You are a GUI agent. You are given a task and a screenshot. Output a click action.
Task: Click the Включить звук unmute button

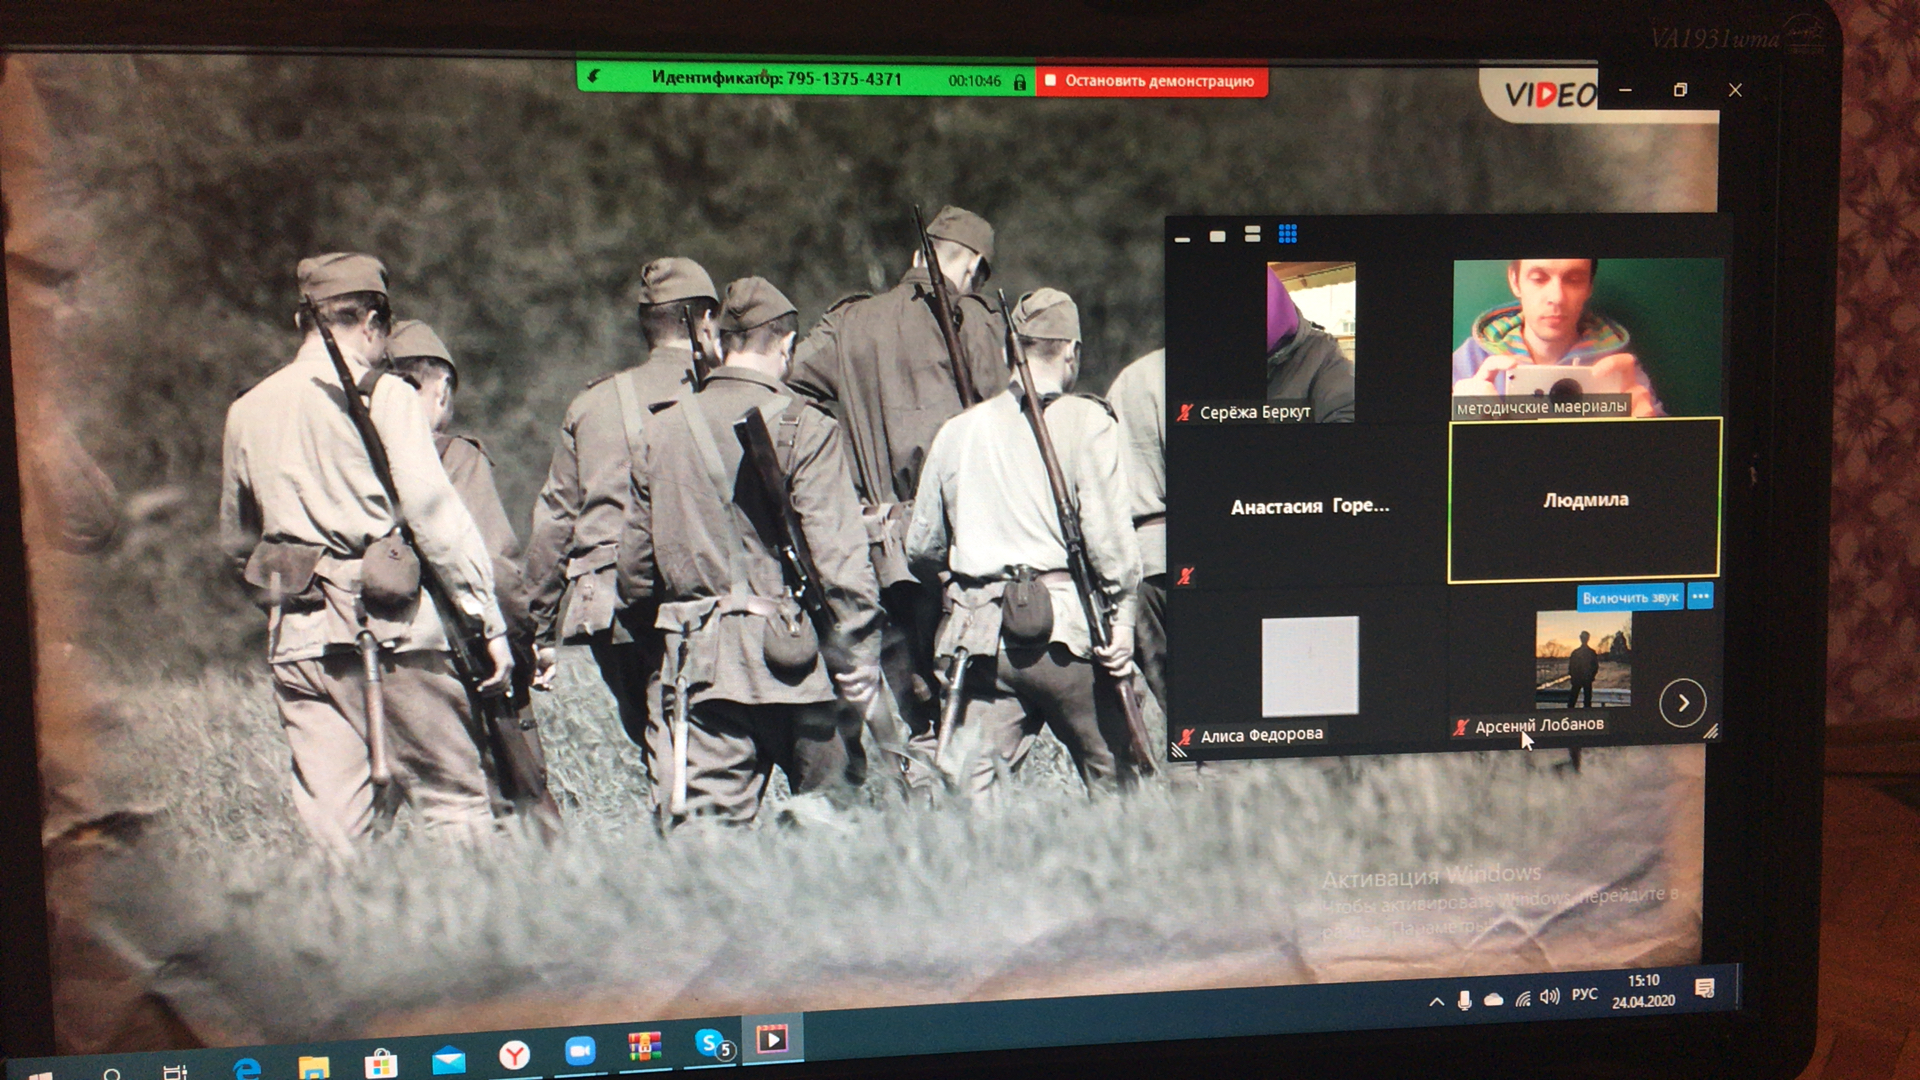[x=1630, y=597]
